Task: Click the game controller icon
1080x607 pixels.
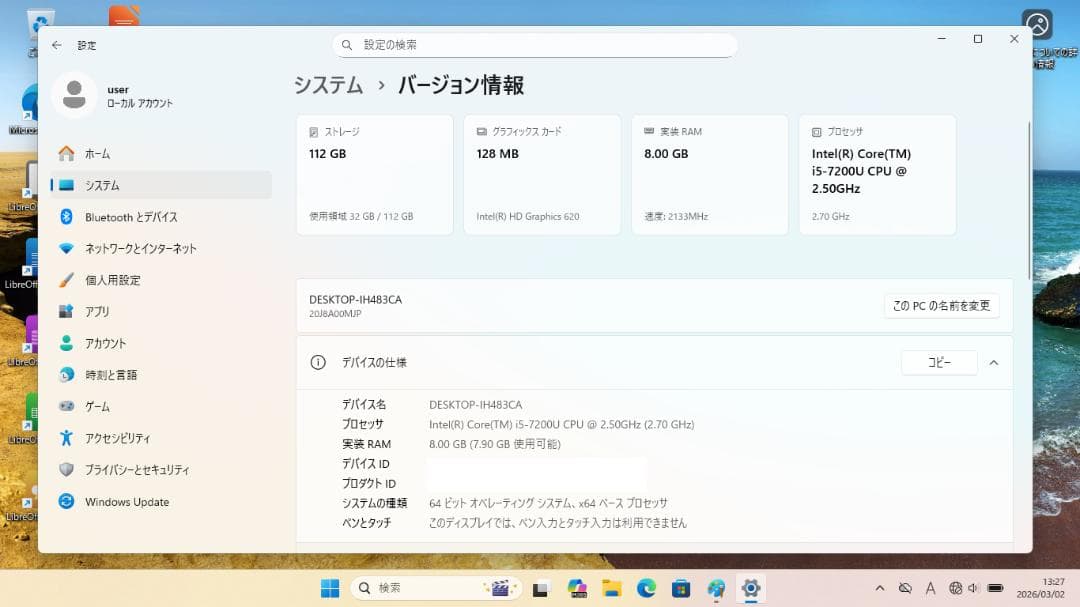Action: pyautogui.click(x=66, y=407)
